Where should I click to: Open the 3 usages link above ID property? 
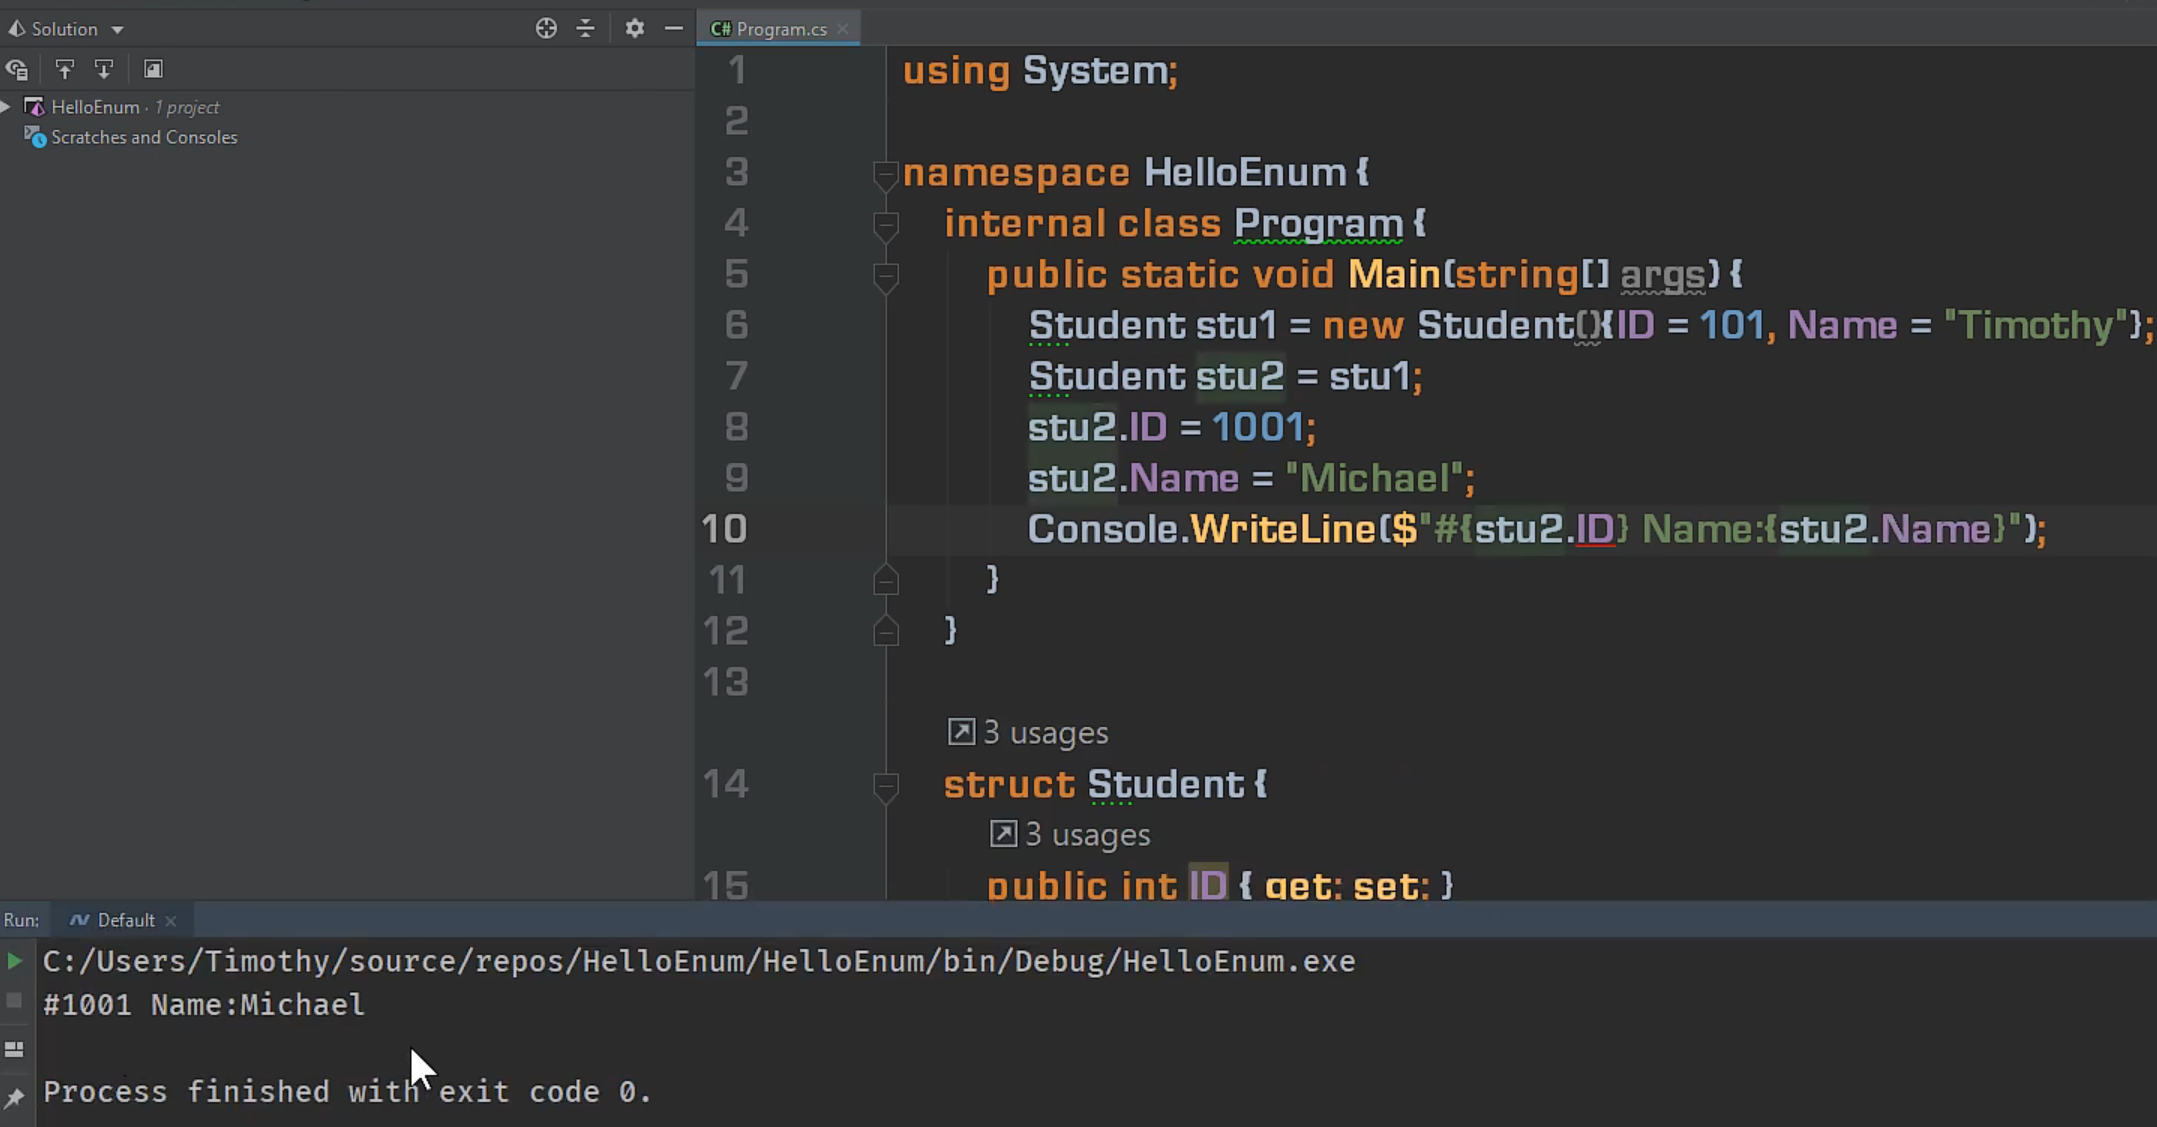1088,835
